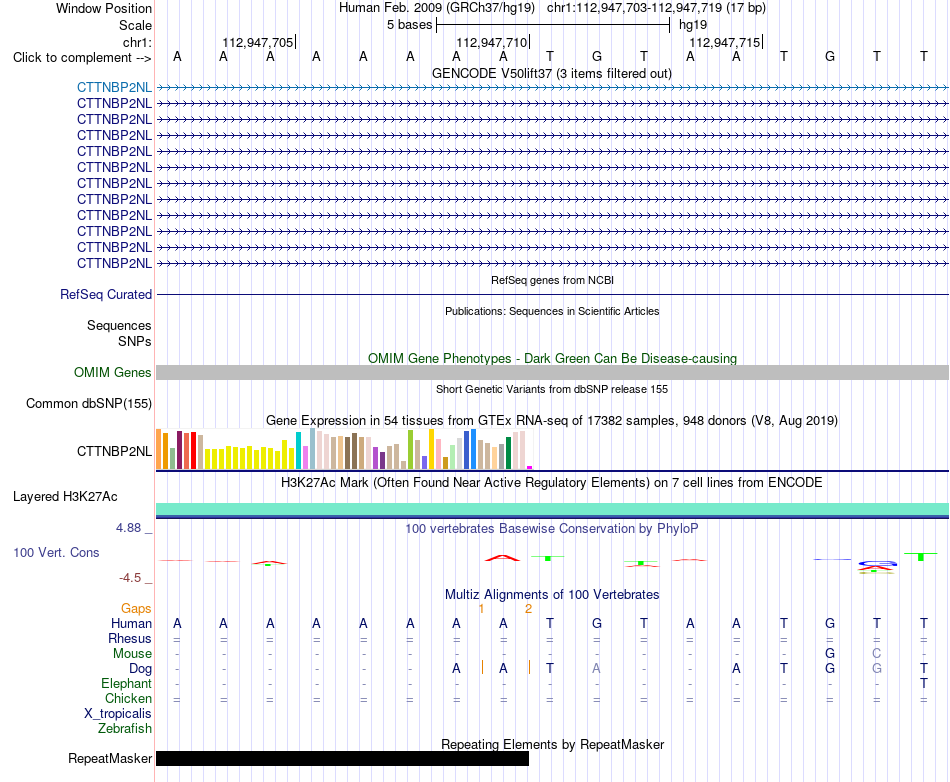Click the gray OMIM Genes bar

552,373
